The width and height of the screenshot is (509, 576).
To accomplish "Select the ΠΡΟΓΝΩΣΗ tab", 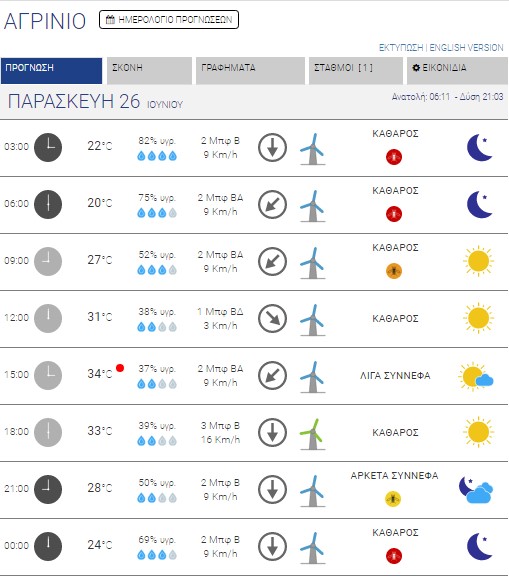I will 51,71.
